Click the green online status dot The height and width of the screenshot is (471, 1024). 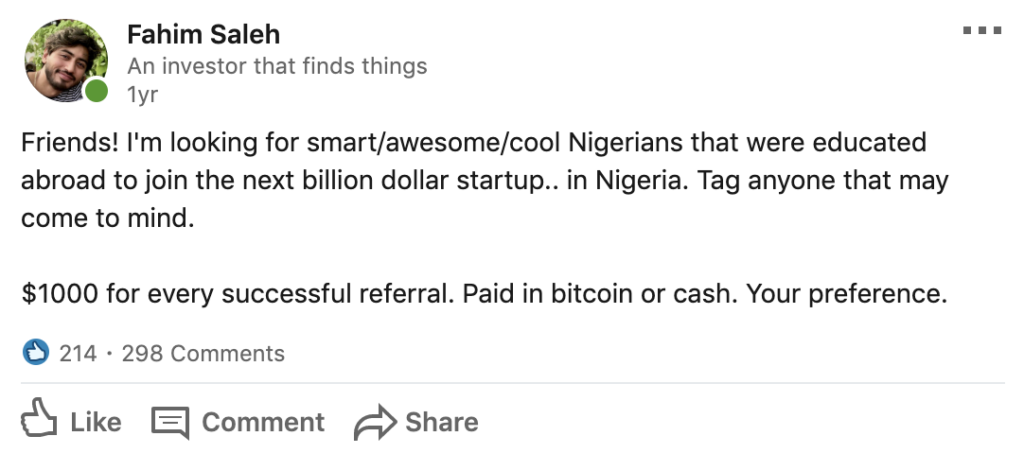pos(96,93)
